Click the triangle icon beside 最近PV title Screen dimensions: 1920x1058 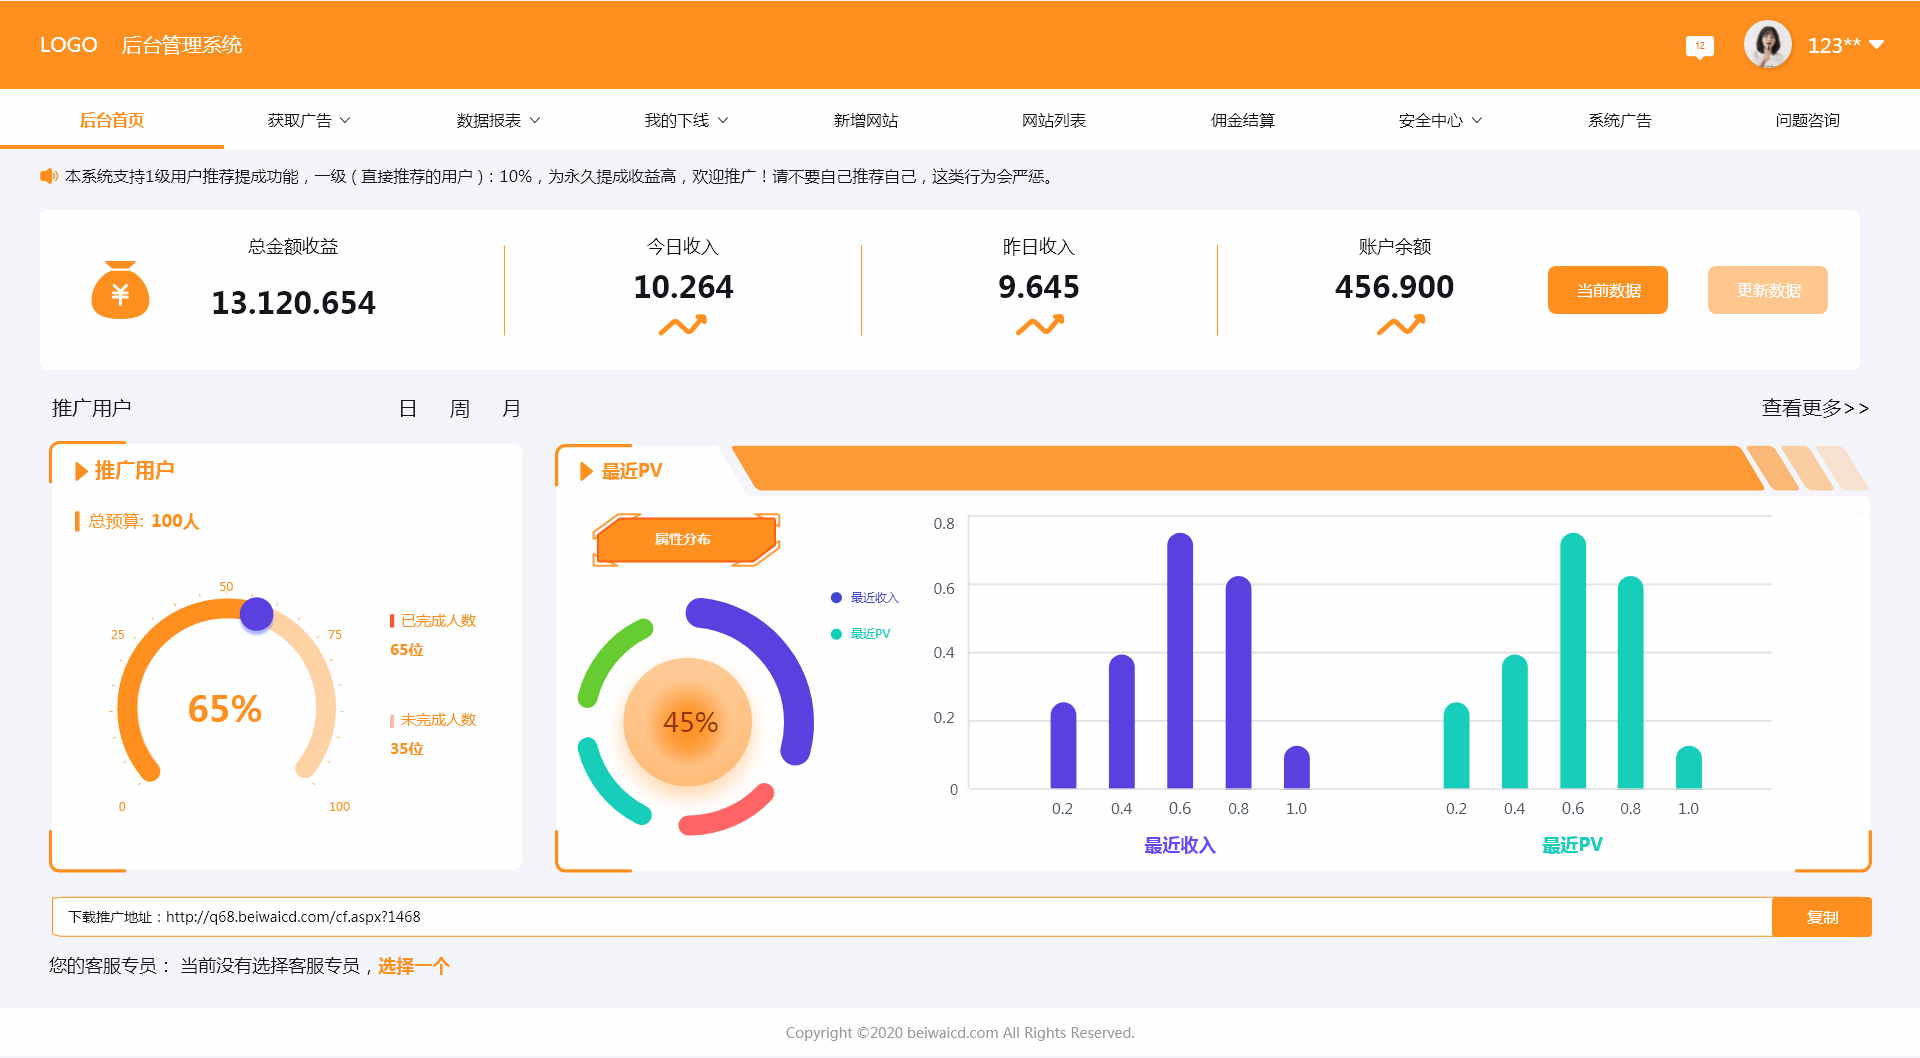click(x=586, y=471)
